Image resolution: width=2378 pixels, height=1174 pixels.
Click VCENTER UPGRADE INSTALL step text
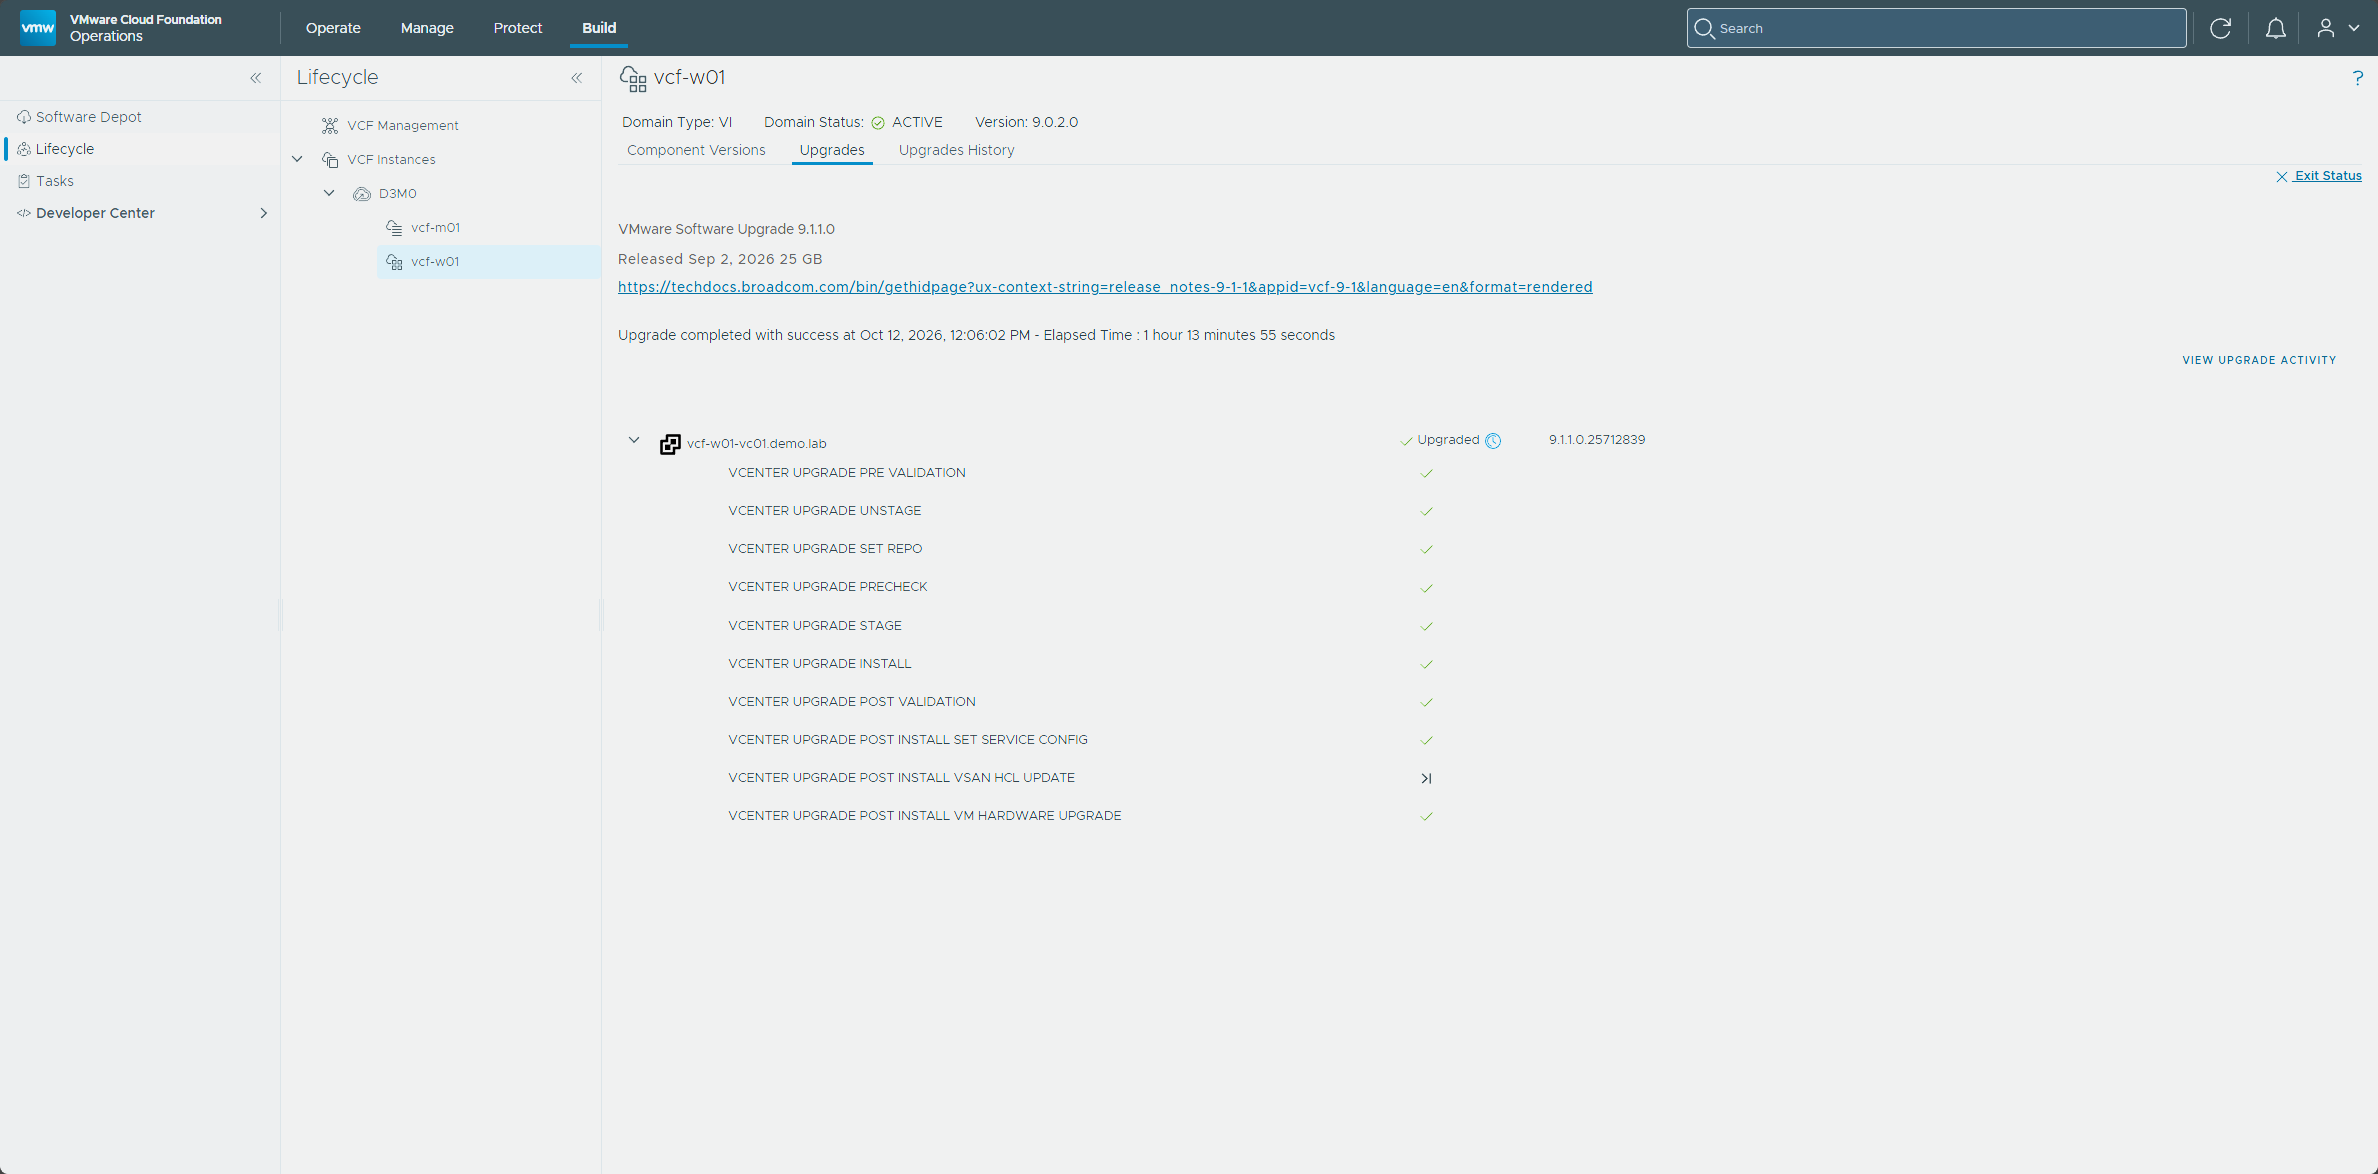point(820,664)
